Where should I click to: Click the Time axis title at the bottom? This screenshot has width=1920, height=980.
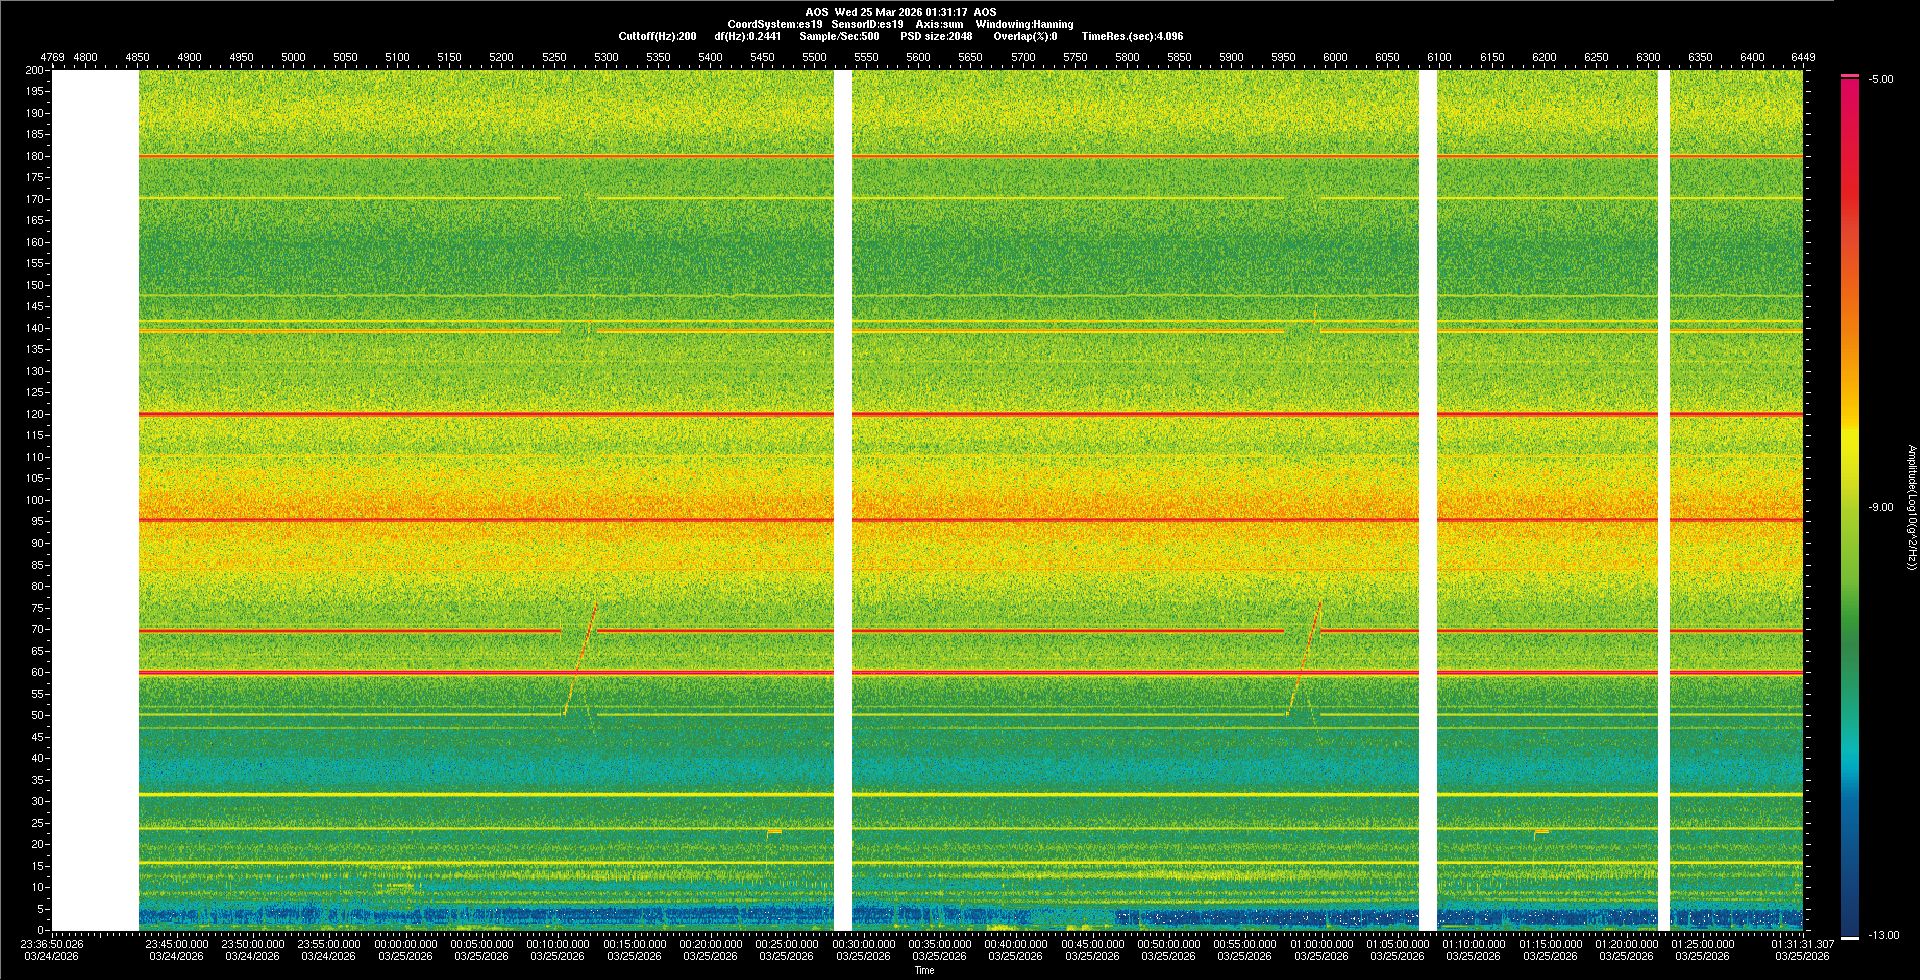click(x=924, y=970)
